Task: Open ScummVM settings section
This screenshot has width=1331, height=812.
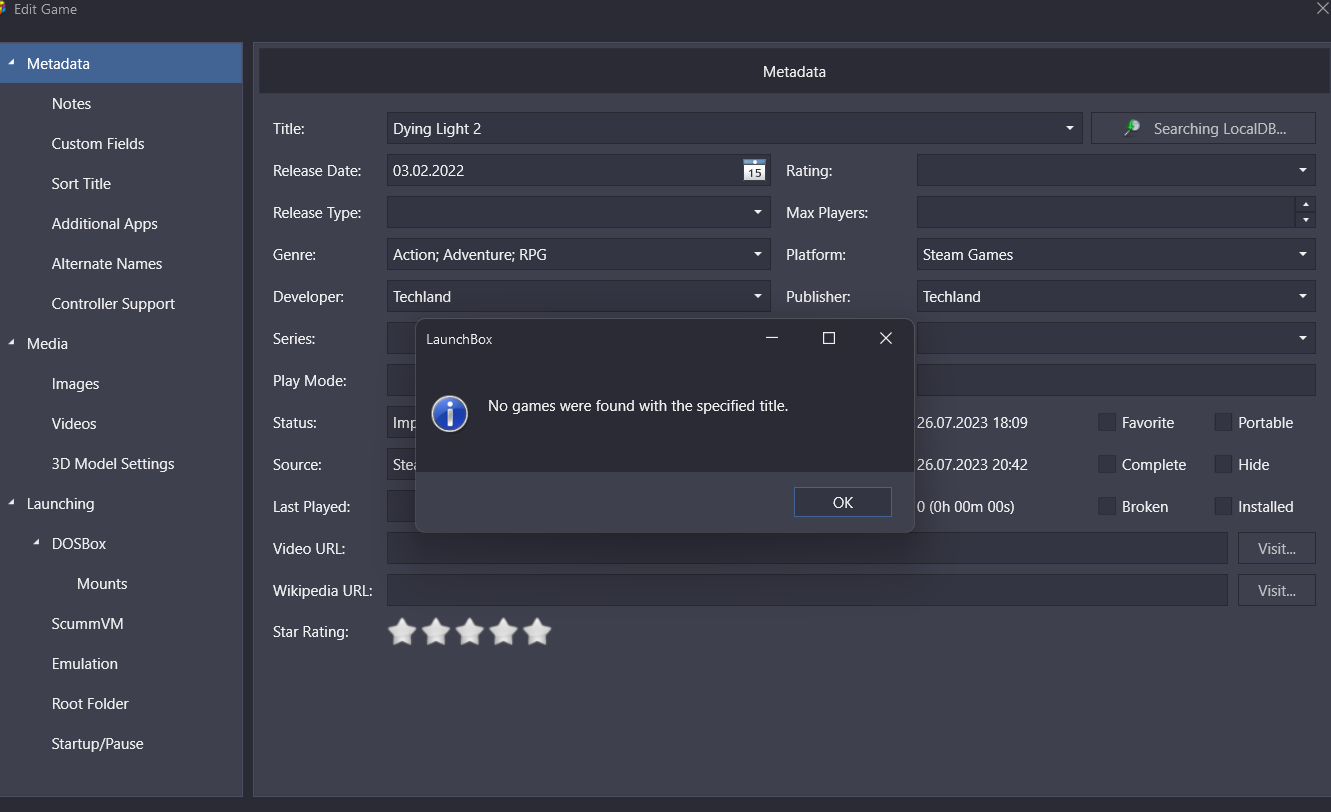Action: click(88, 623)
